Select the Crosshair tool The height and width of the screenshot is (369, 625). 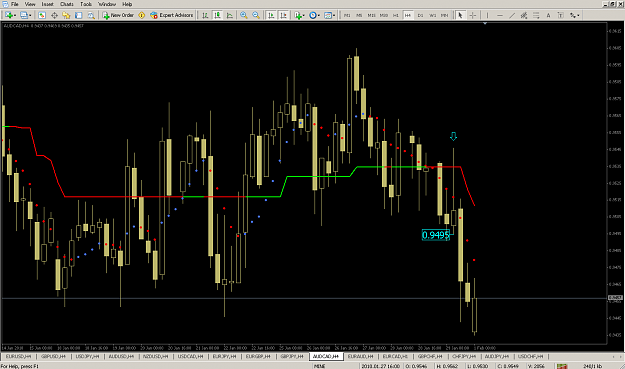click(473, 15)
